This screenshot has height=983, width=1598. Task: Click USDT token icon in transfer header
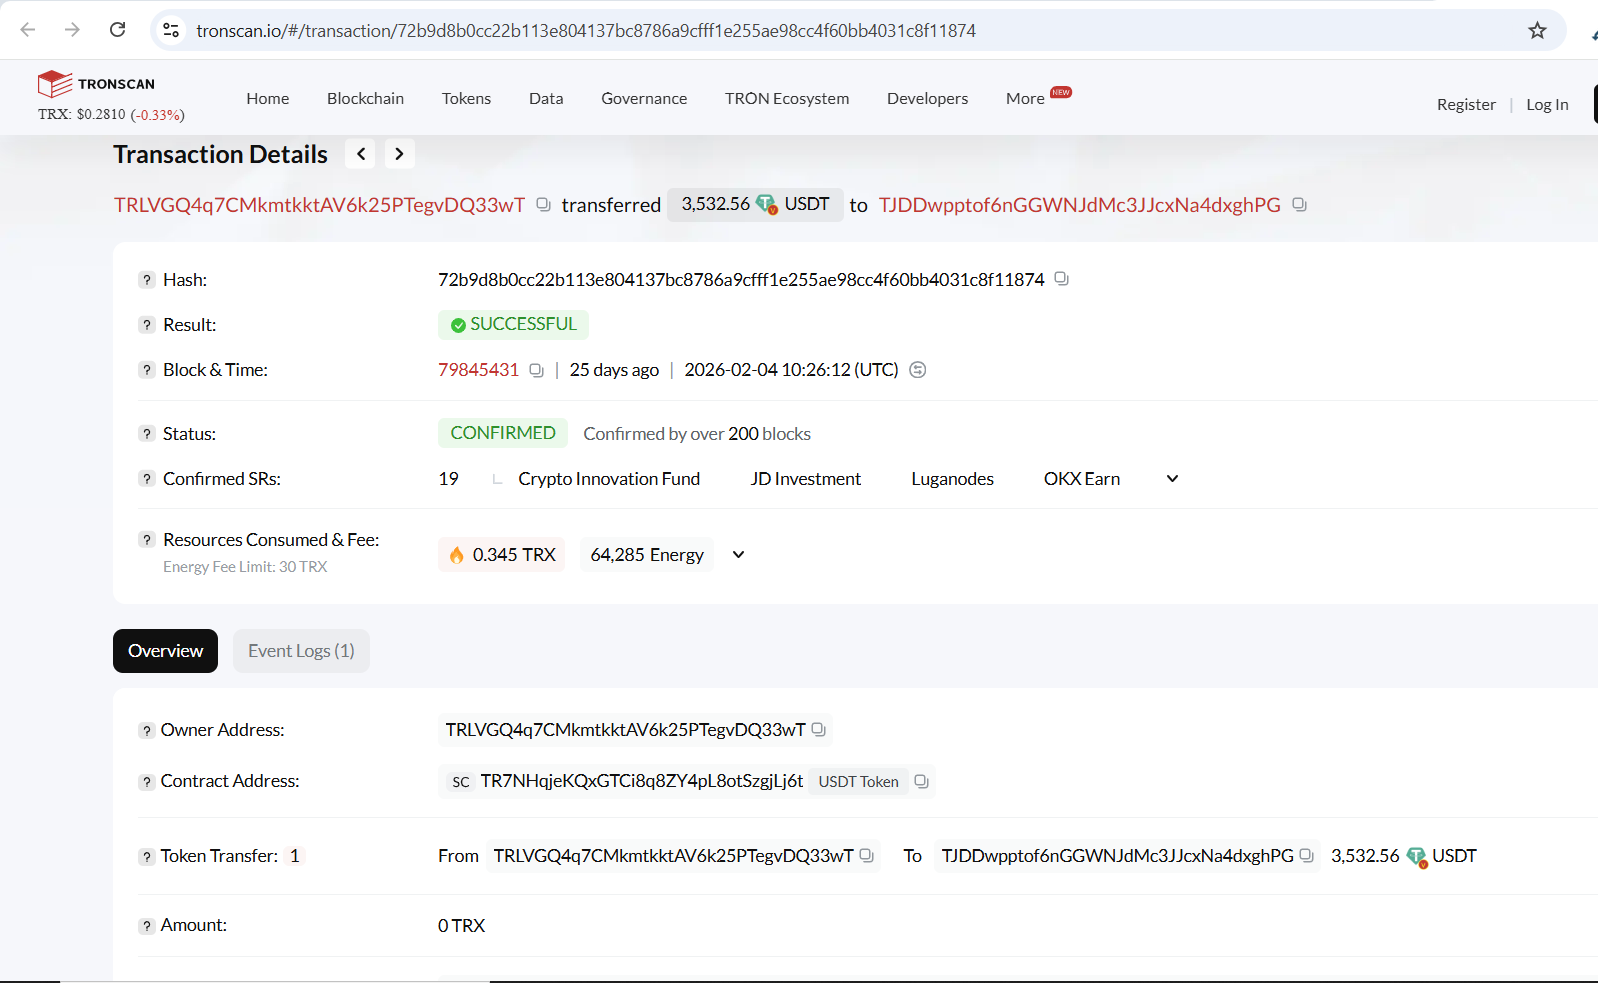pyautogui.click(x=767, y=204)
